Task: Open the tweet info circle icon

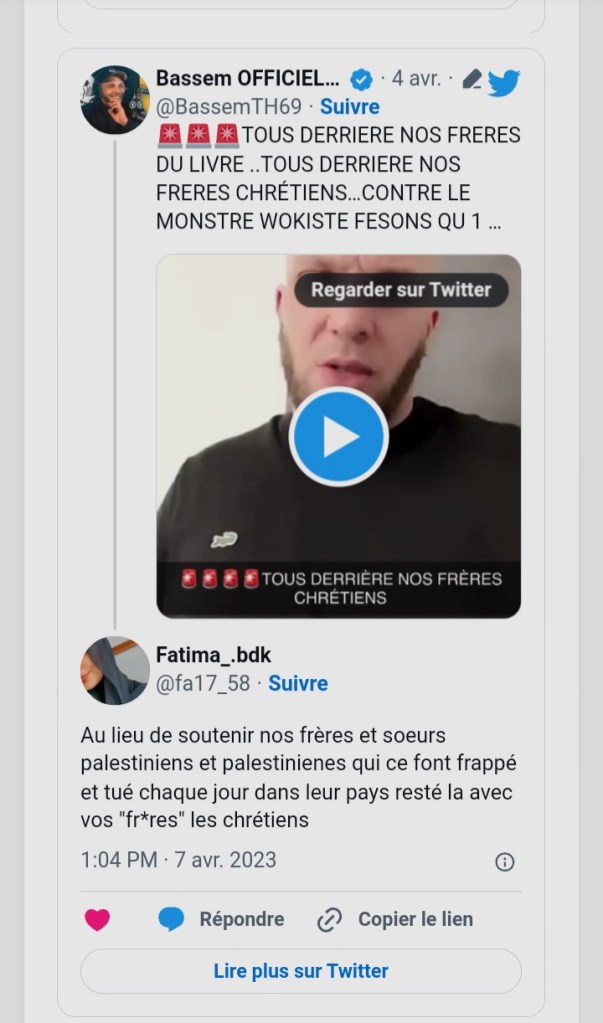Action: pos(504,862)
